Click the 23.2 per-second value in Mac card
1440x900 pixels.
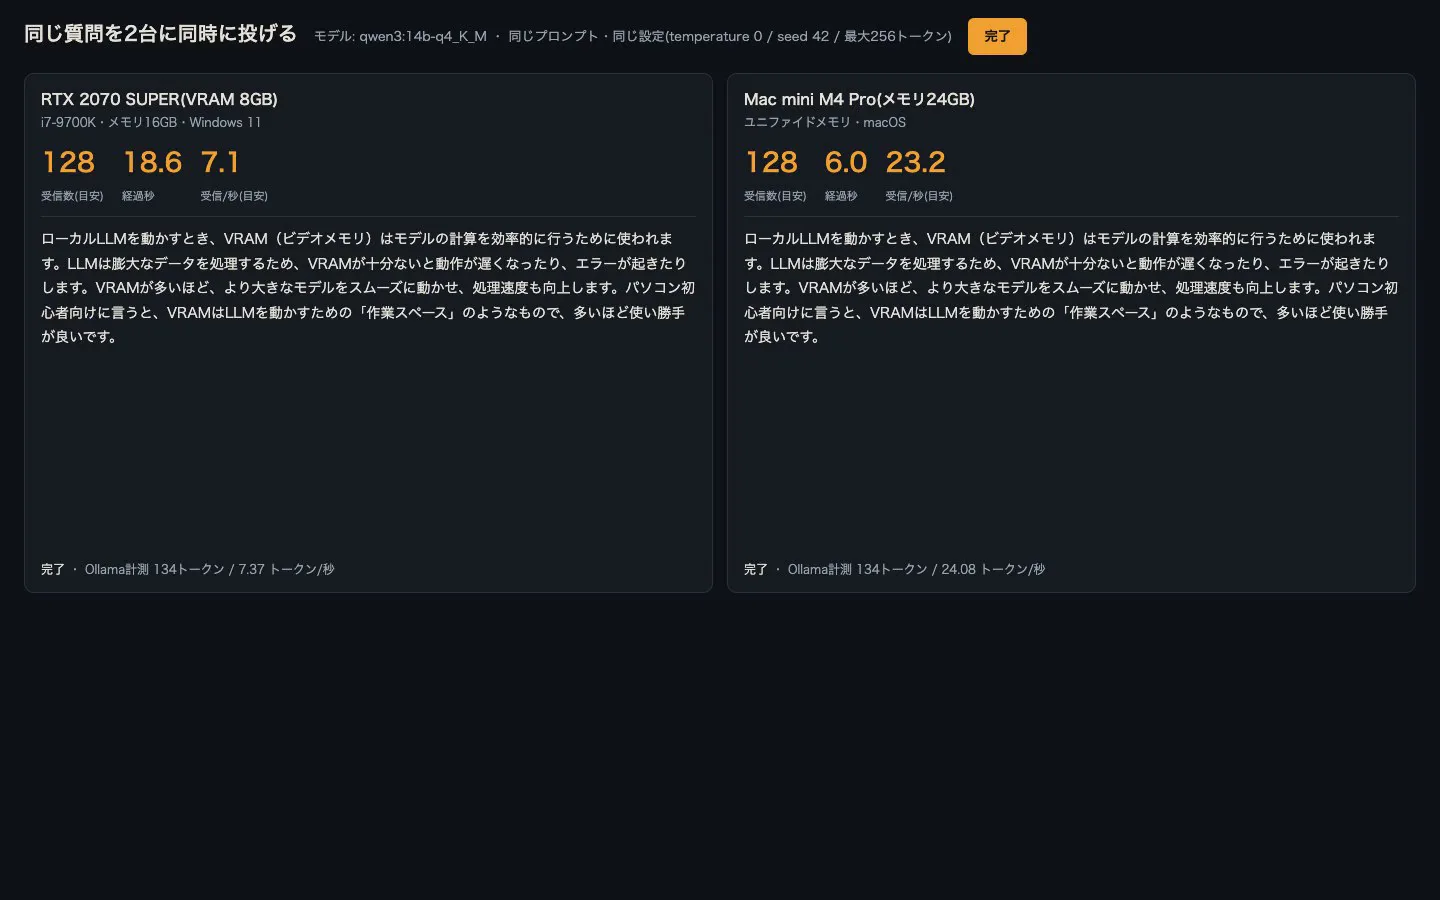coord(915,162)
